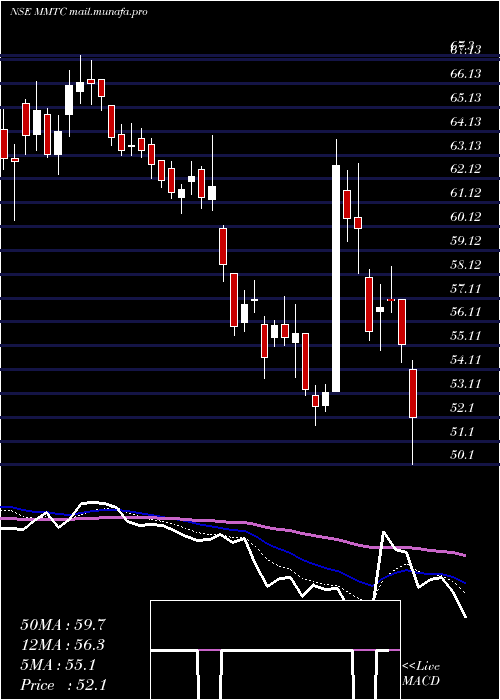The image size is (500, 700).
Task: Click the 12MA : 56.3 readout
Action: 63,645
